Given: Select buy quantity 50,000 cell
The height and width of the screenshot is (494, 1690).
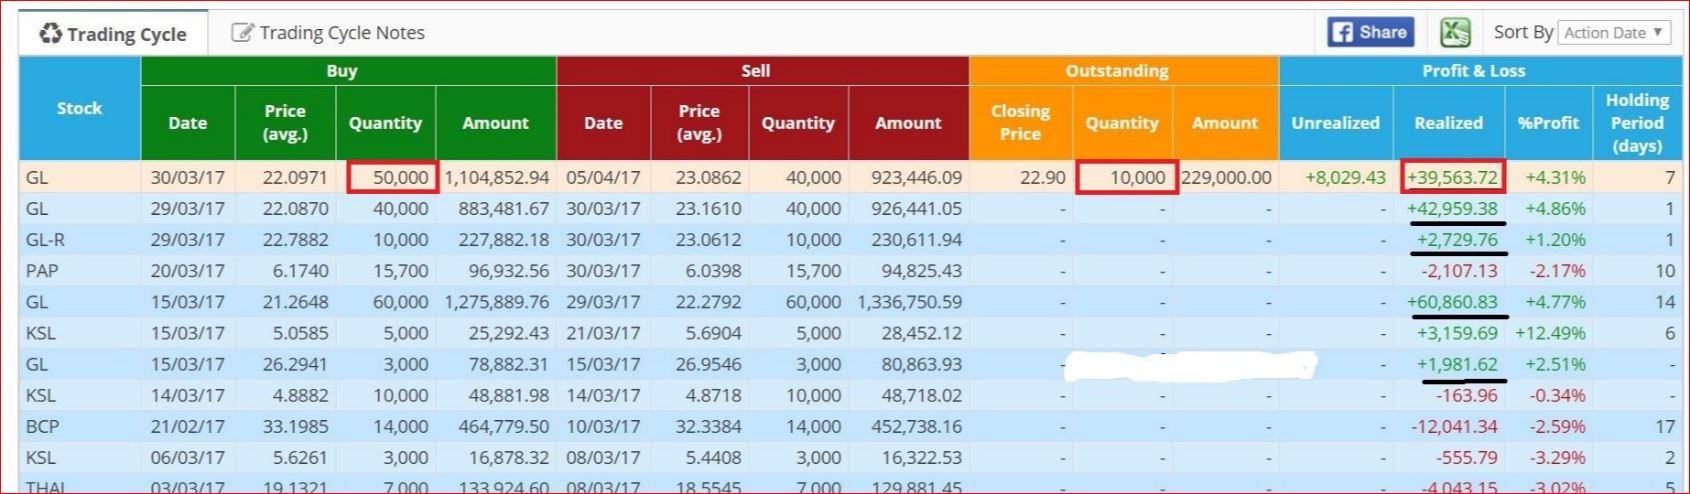Looking at the screenshot, I should (x=392, y=177).
